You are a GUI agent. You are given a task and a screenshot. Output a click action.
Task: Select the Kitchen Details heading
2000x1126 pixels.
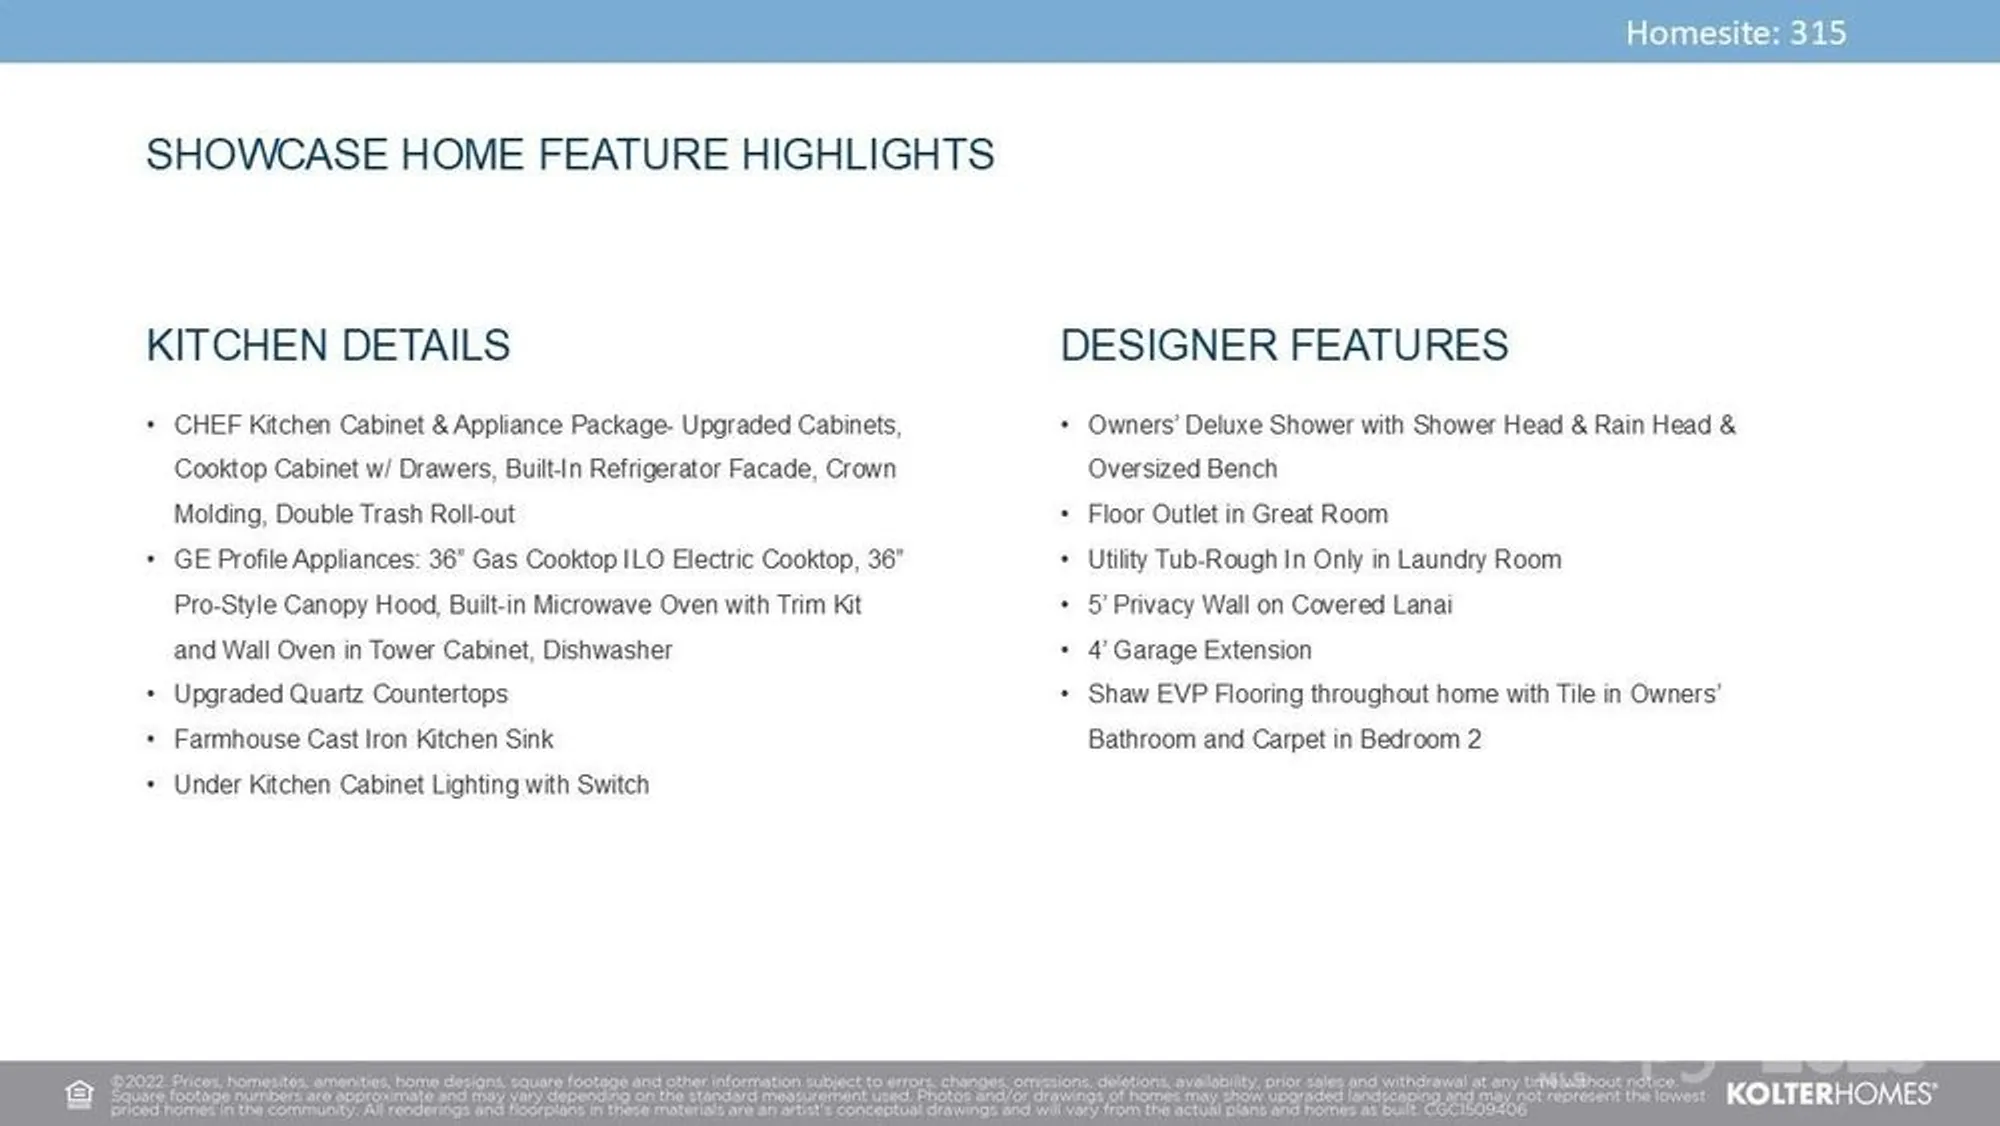click(328, 346)
